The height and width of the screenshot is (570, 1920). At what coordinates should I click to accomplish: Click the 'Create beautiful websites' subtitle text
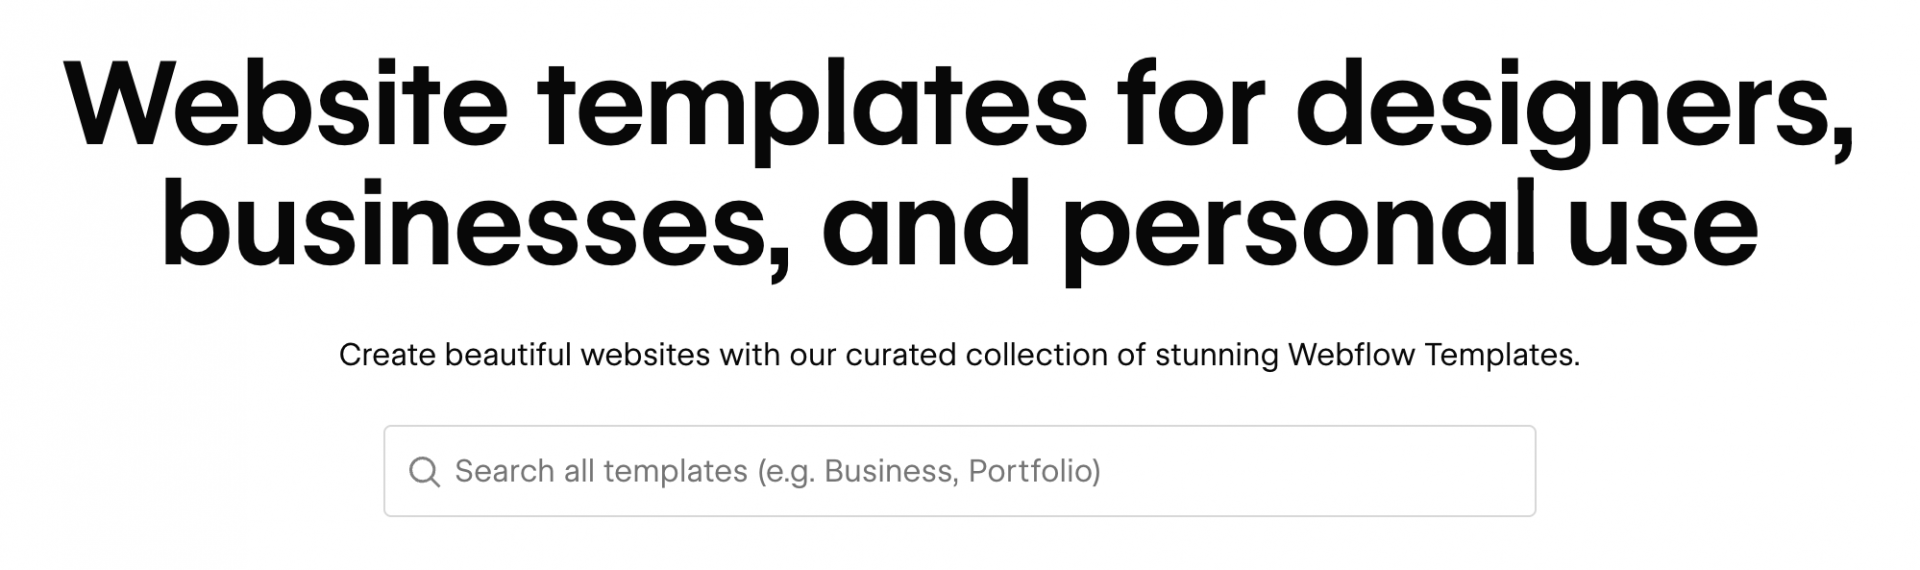pos(524,355)
